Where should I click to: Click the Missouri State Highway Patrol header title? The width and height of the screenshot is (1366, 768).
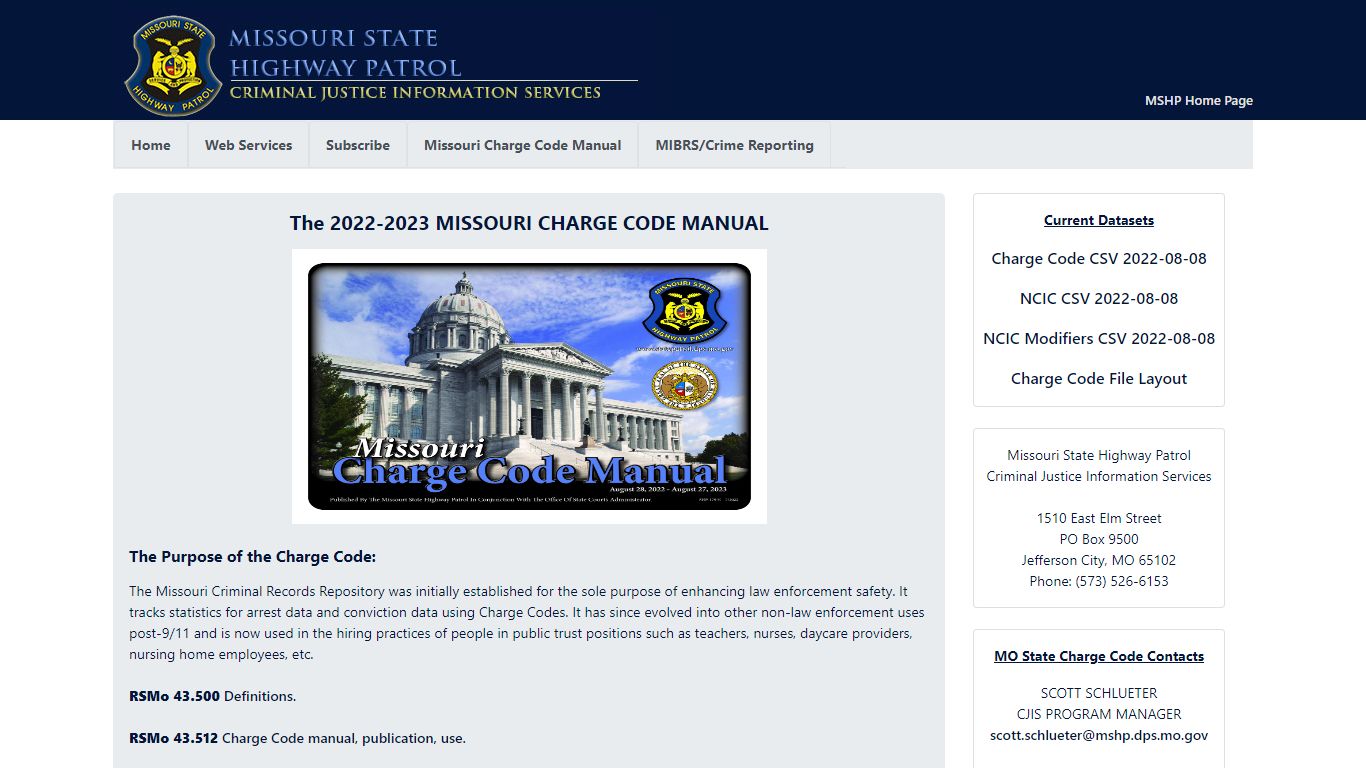(x=345, y=53)
